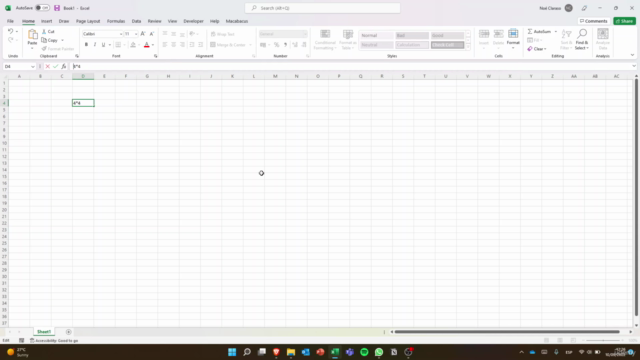640x360 pixels.
Task: Toggle Italic formatting
Action: (x=95, y=44)
